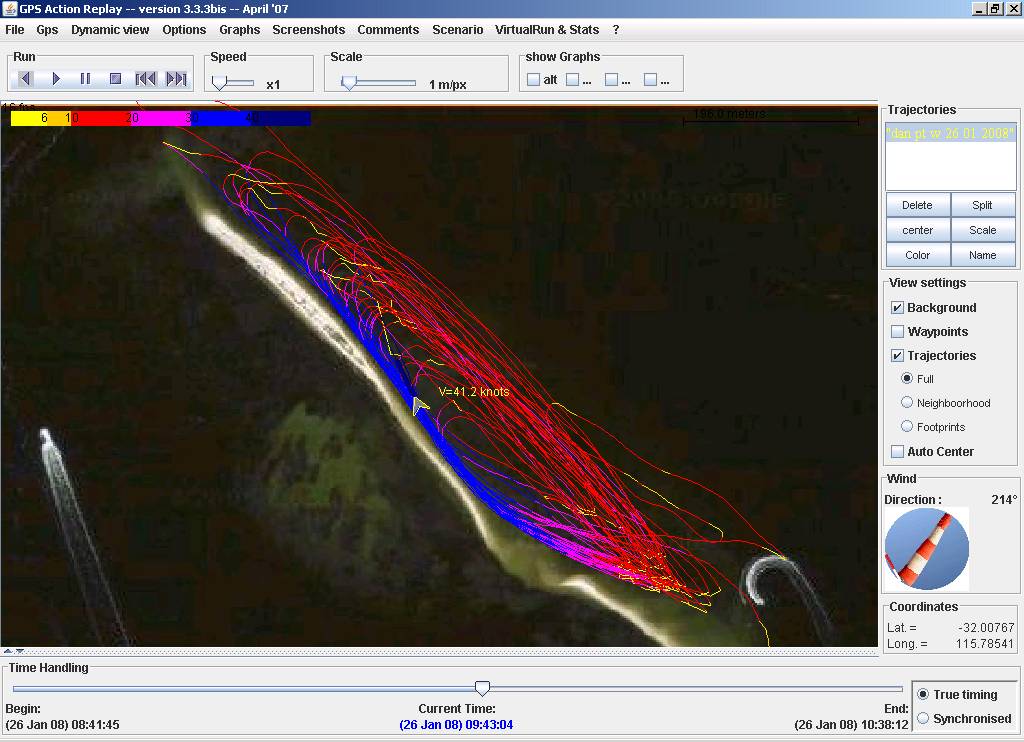Open the VirtualRun & Stats menu
The image size is (1024, 742).
[546, 30]
